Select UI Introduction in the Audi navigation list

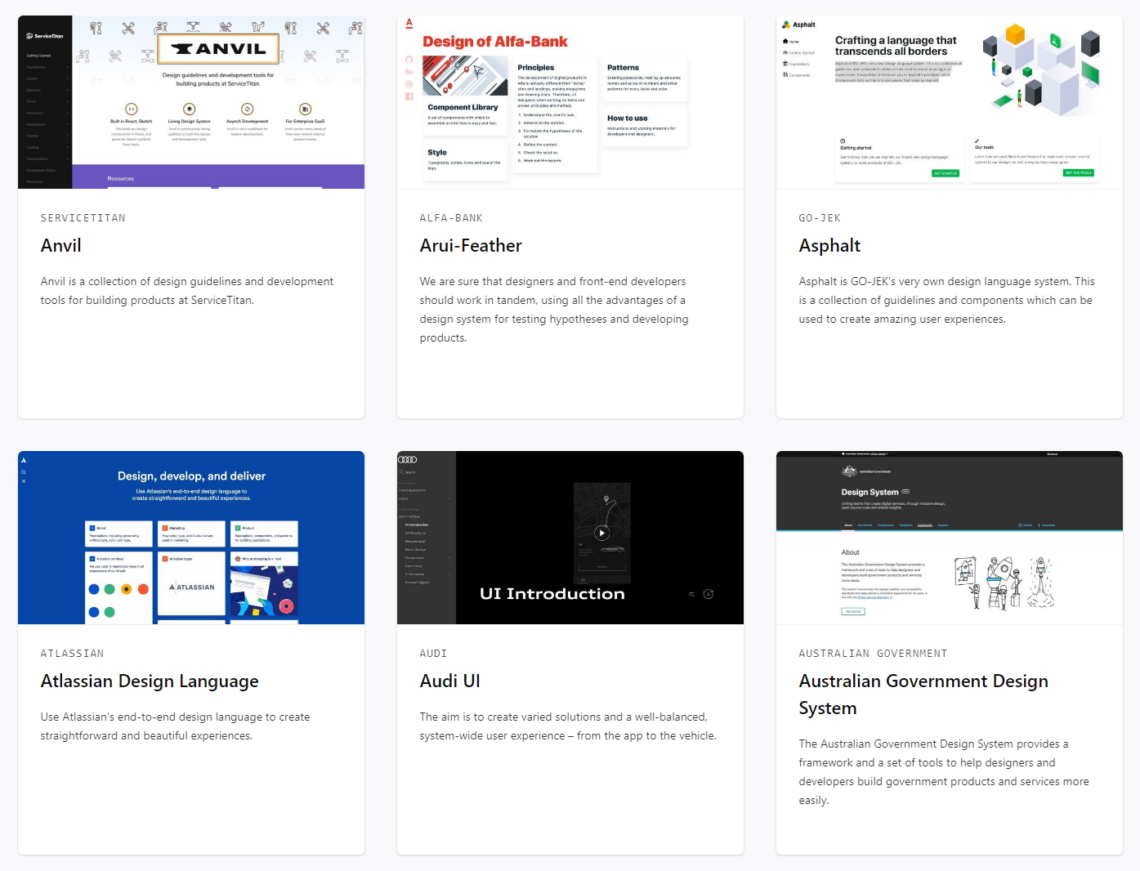[417, 525]
